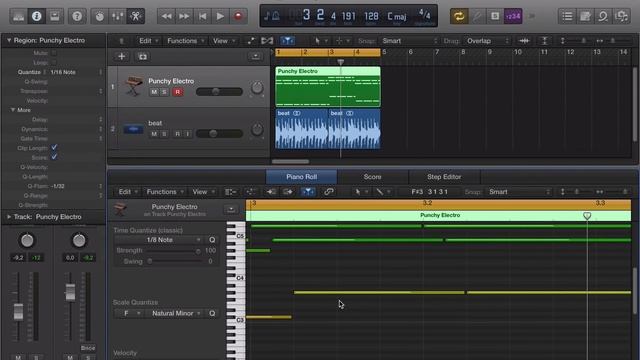Viewport: 640px width, 360px height.
Task: Select the Punchy Electro MIDI region
Action: [328, 87]
